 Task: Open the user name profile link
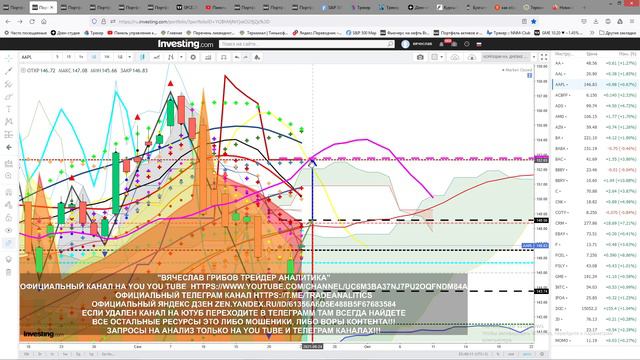[x=422, y=44]
